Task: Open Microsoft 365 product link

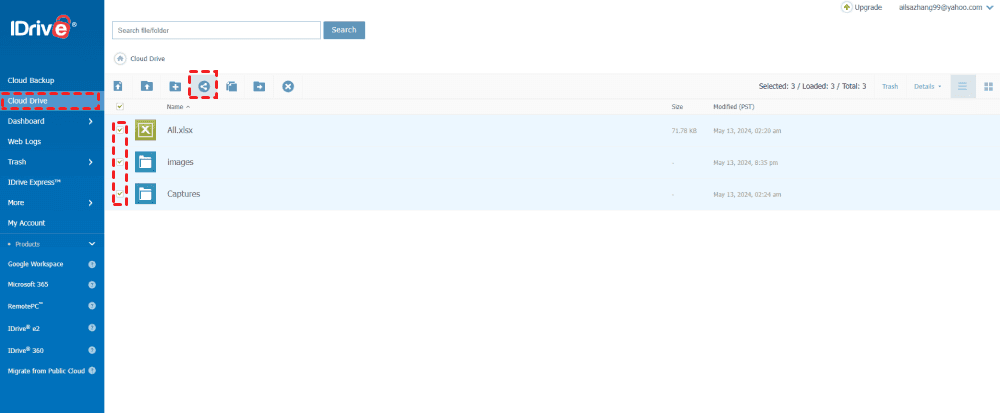Action: (x=28, y=284)
